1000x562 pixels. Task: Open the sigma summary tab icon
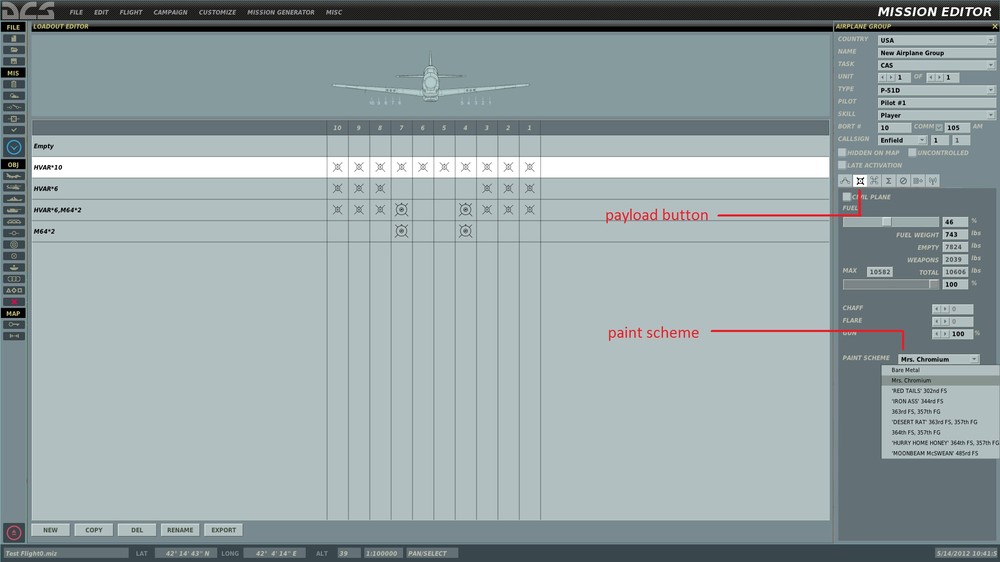[x=888, y=181]
